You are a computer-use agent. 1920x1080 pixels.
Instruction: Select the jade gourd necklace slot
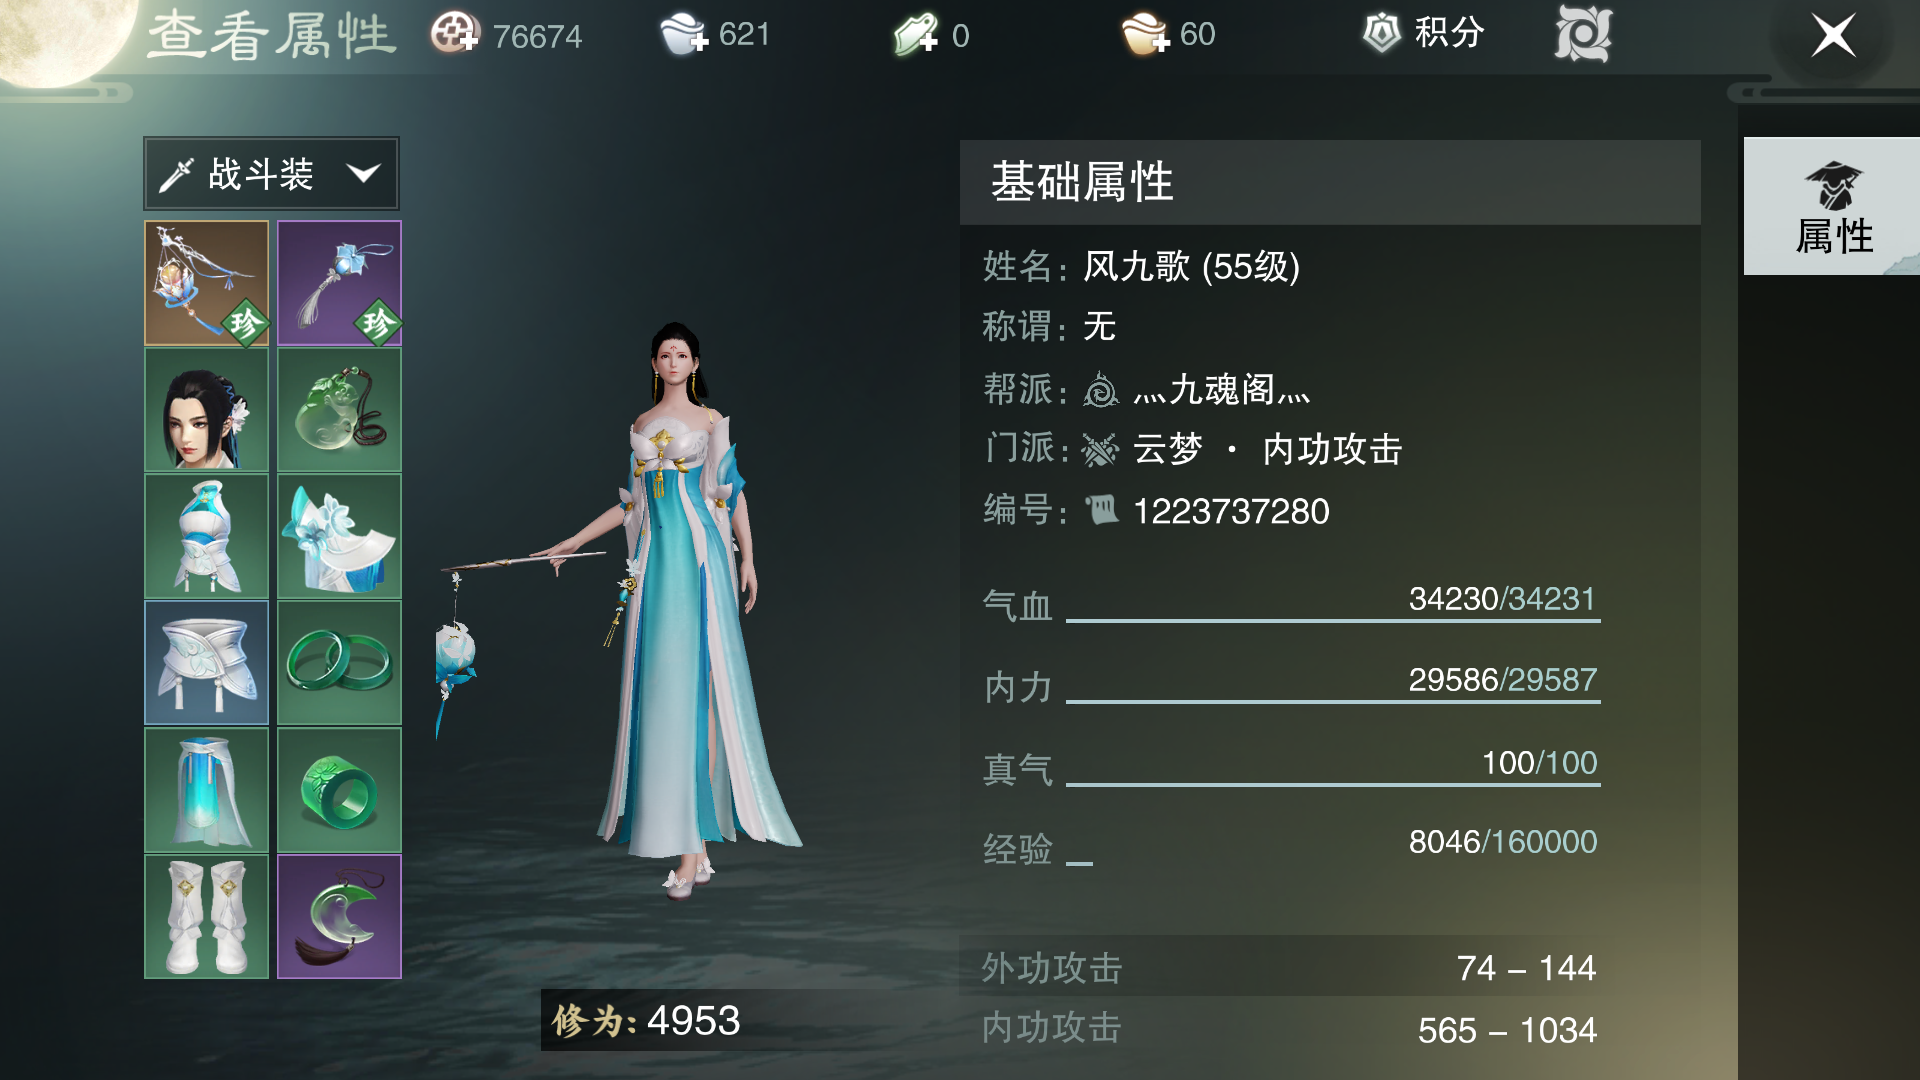point(339,410)
